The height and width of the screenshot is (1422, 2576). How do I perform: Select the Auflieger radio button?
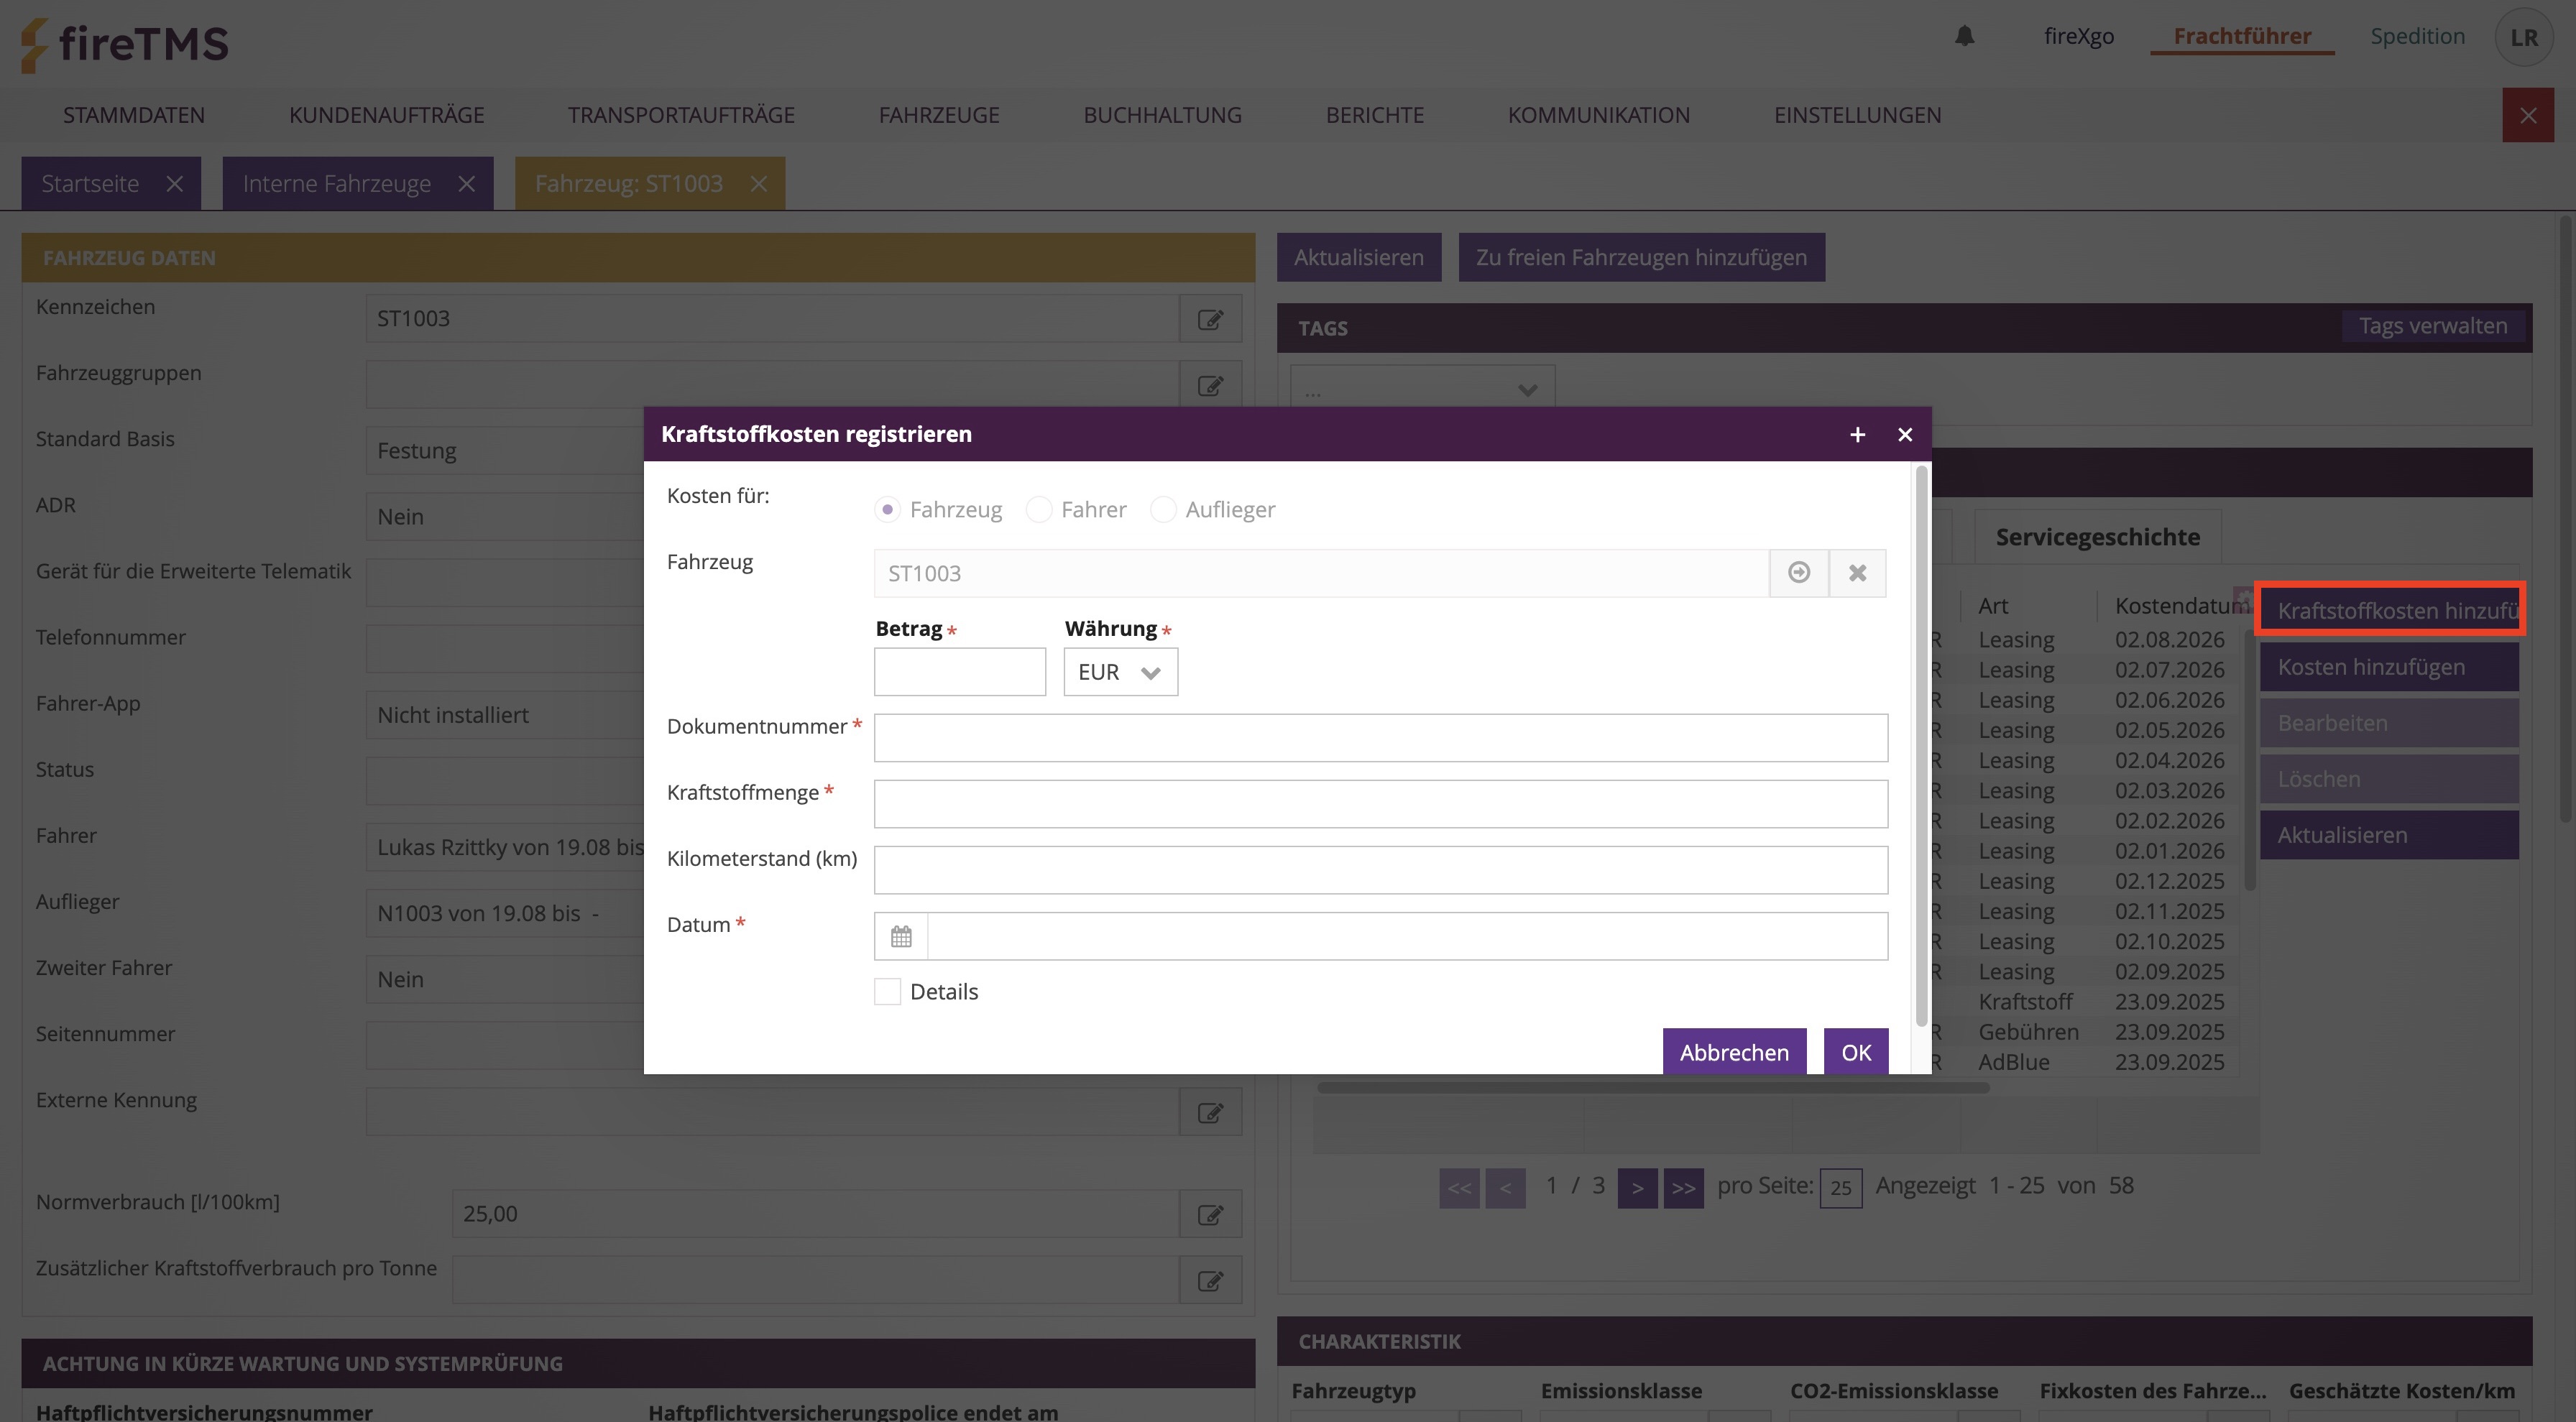tap(1163, 510)
